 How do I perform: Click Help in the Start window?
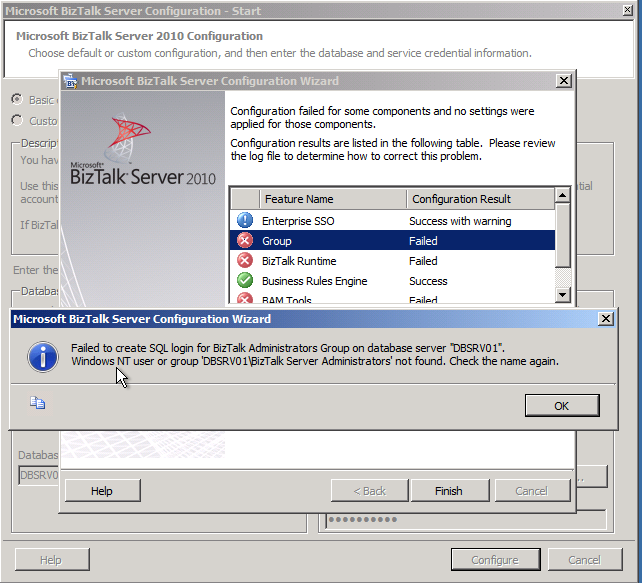coord(51,560)
